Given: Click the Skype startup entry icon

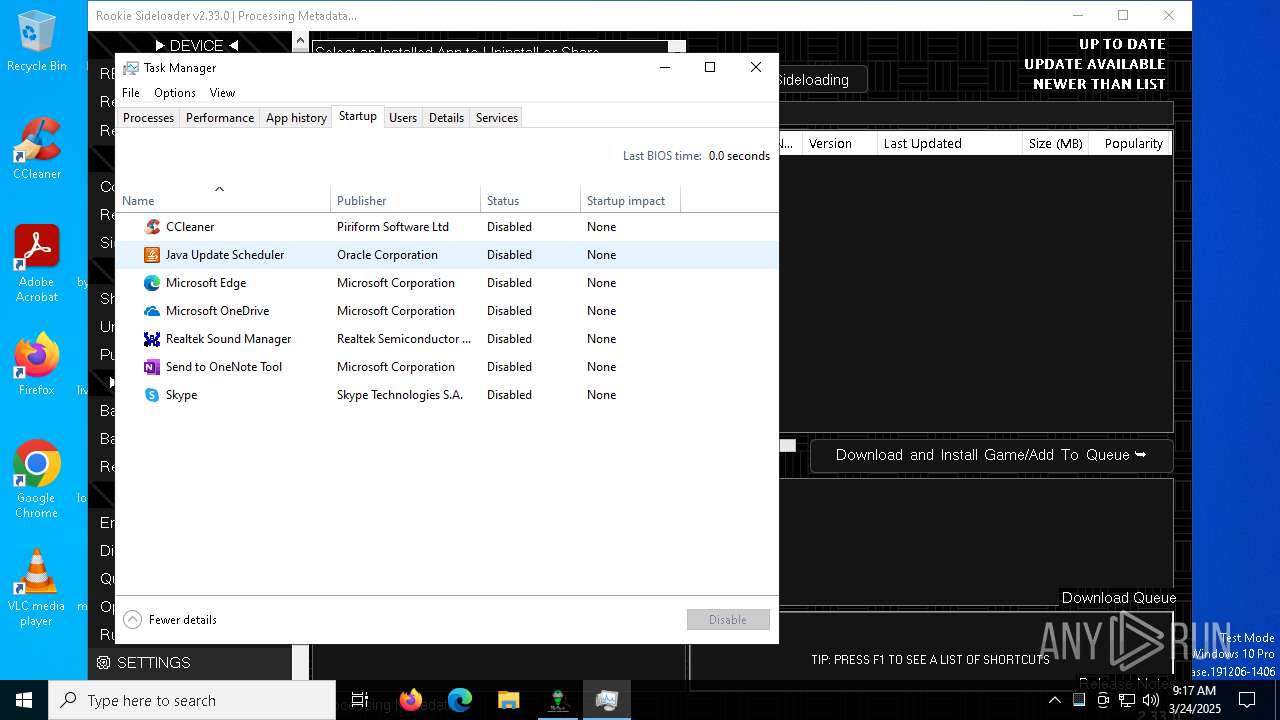Looking at the screenshot, I should coord(152,395).
